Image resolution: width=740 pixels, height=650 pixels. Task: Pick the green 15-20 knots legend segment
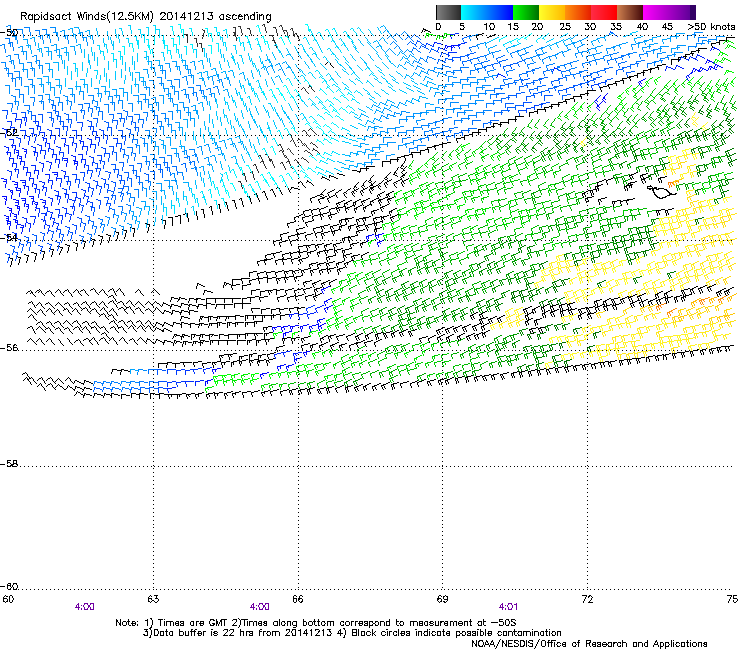(526, 12)
